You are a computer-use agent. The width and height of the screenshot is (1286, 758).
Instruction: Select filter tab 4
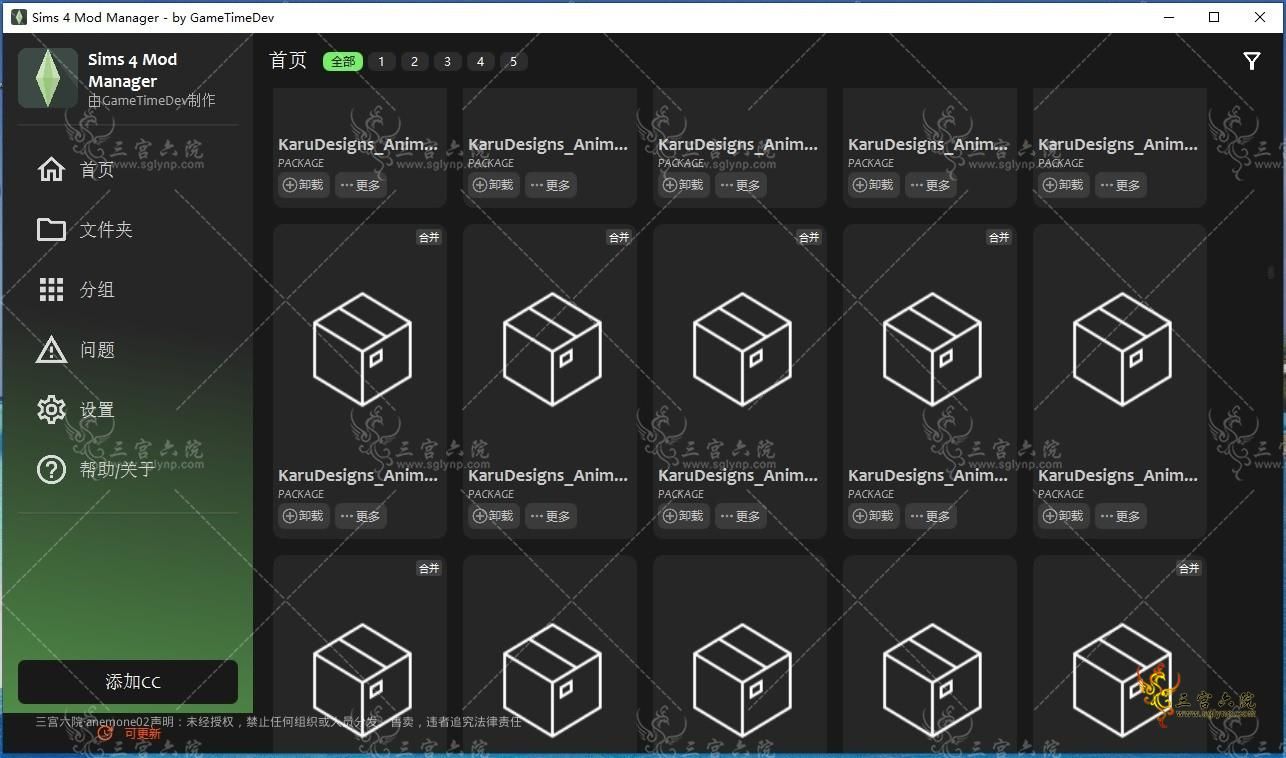pos(480,62)
